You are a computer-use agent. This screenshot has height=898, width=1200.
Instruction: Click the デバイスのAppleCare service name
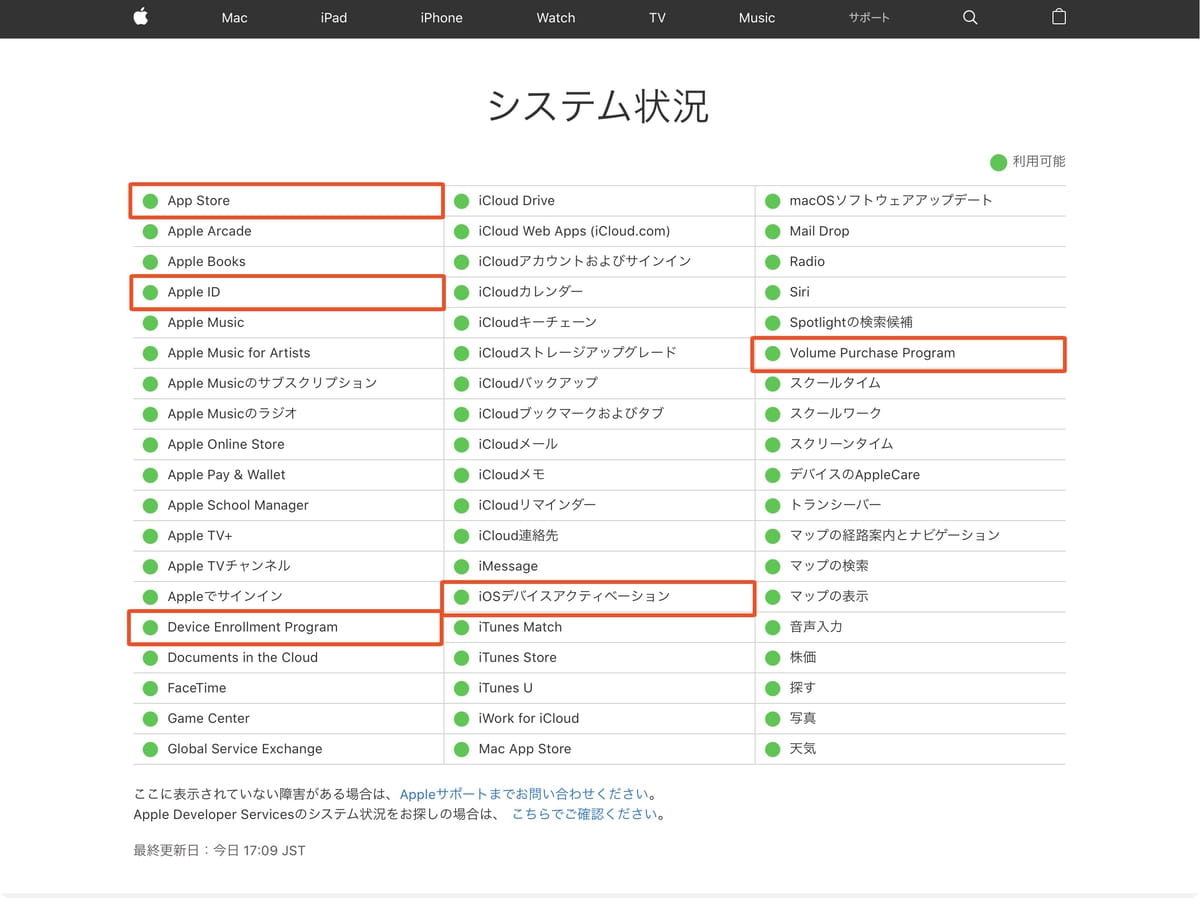pos(855,475)
